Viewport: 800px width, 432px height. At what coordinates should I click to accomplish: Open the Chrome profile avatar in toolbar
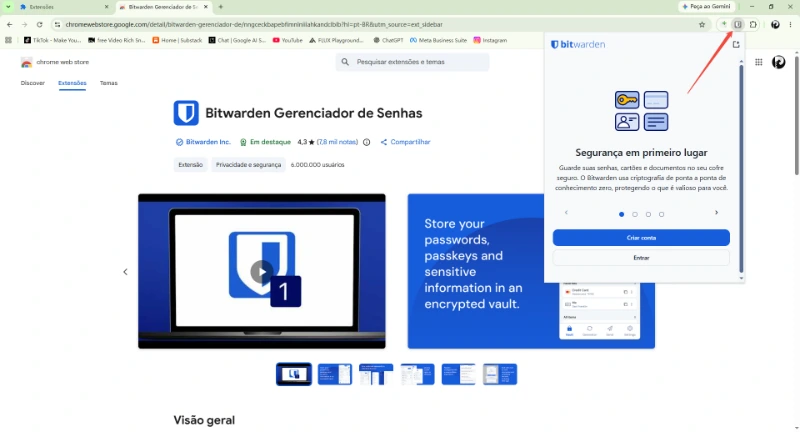pyautogui.click(x=775, y=24)
